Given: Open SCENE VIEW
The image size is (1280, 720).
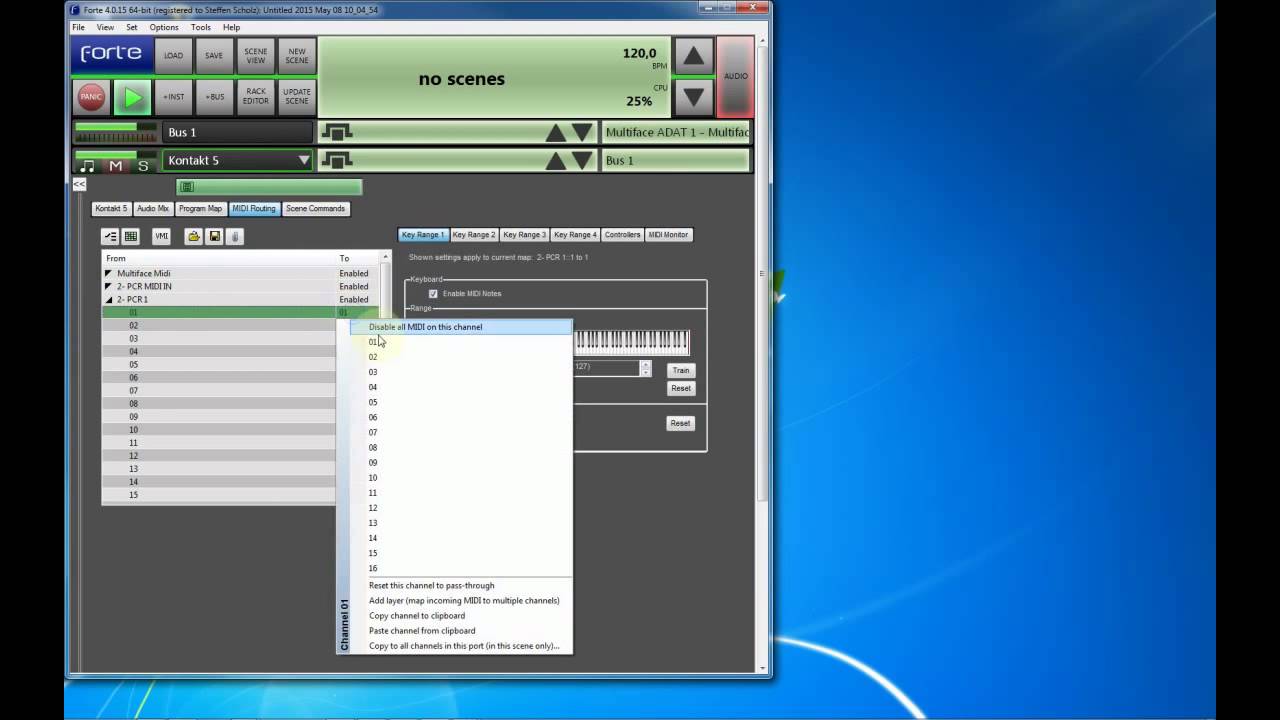Looking at the screenshot, I should tap(256, 56).
